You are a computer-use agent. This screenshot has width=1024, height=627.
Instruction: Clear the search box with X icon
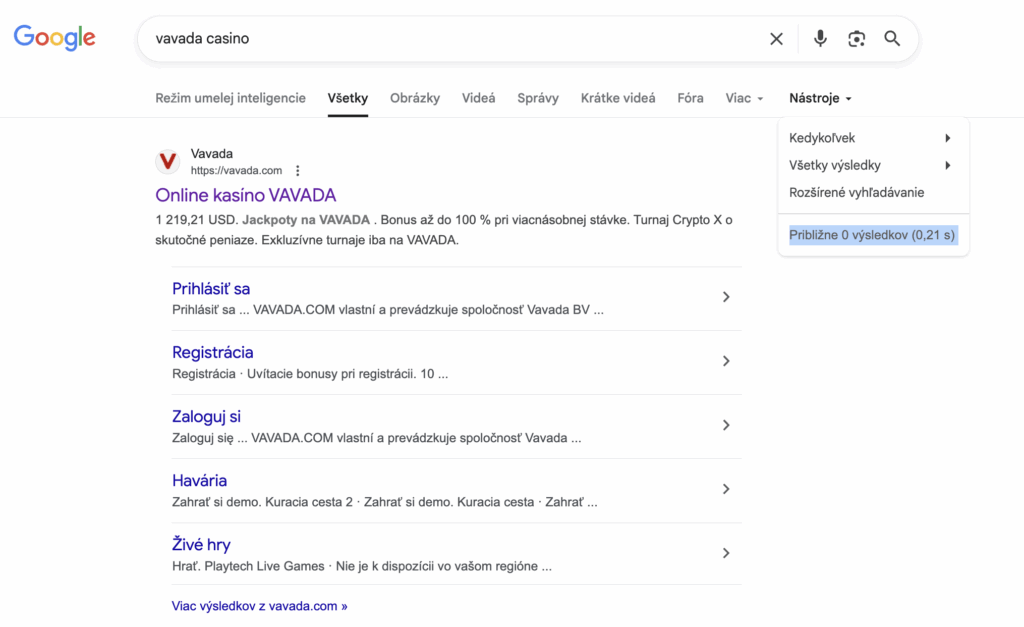pyautogui.click(x=776, y=39)
